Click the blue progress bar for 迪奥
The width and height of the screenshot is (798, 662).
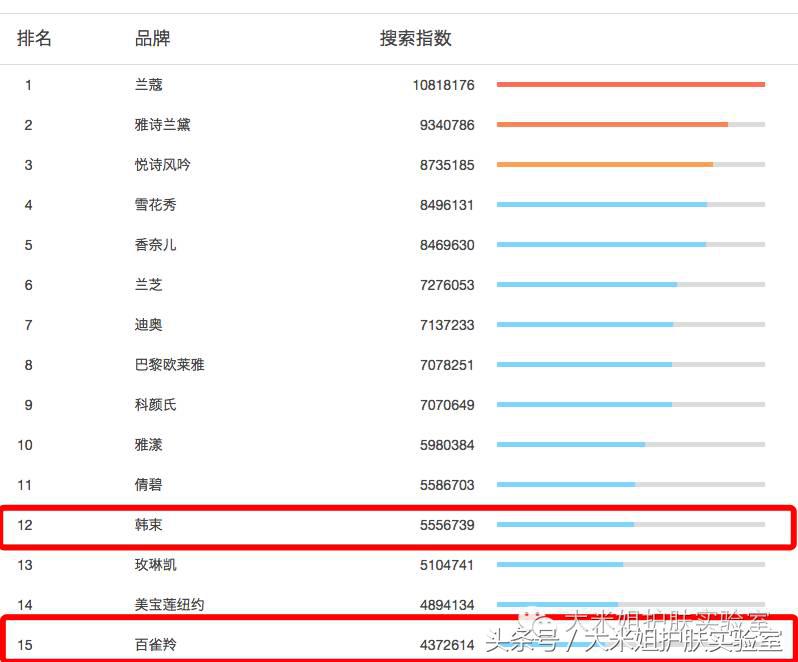pyautogui.click(x=585, y=325)
